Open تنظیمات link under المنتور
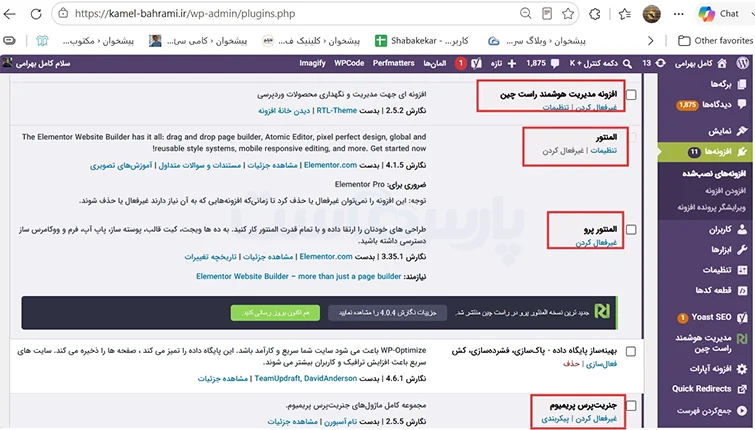The width and height of the screenshot is (755, 430). pyautogui.click(x=604, y=151)
